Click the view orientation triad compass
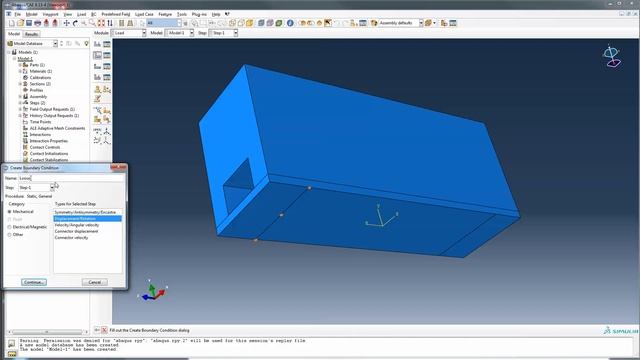640x360 pixels. point(611,57)
